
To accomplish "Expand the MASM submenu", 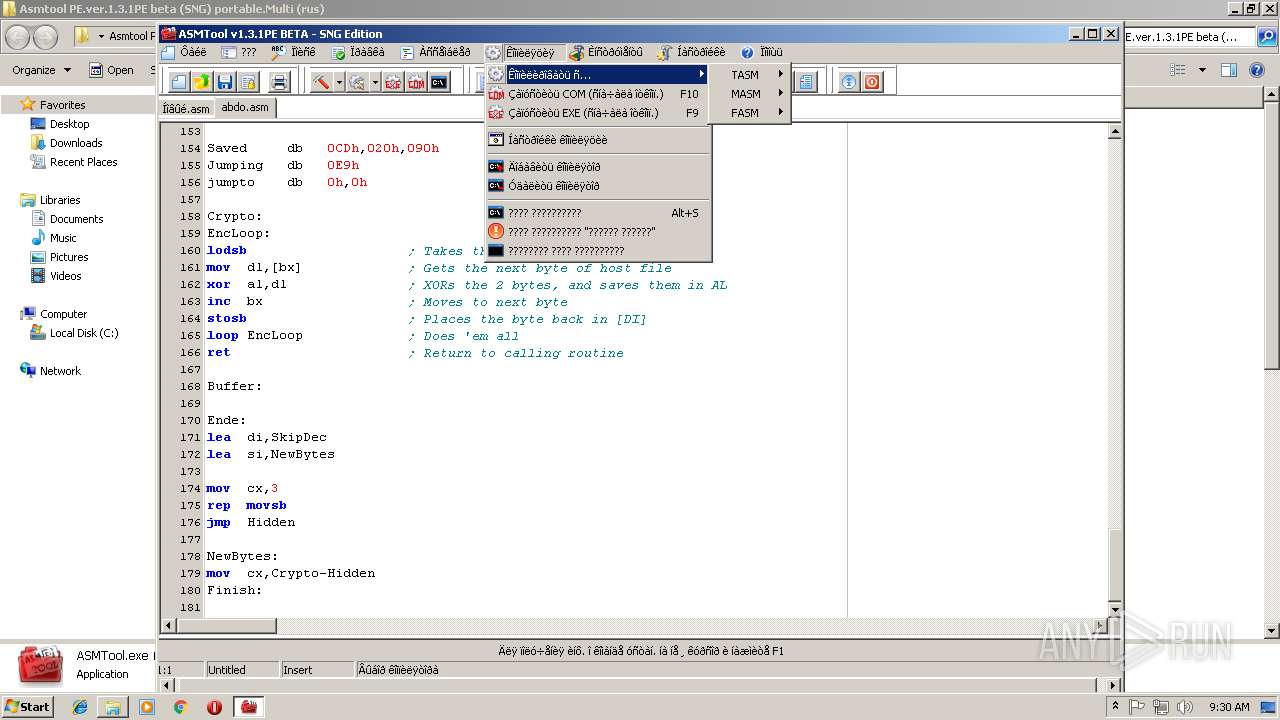I will coord(749,93).
